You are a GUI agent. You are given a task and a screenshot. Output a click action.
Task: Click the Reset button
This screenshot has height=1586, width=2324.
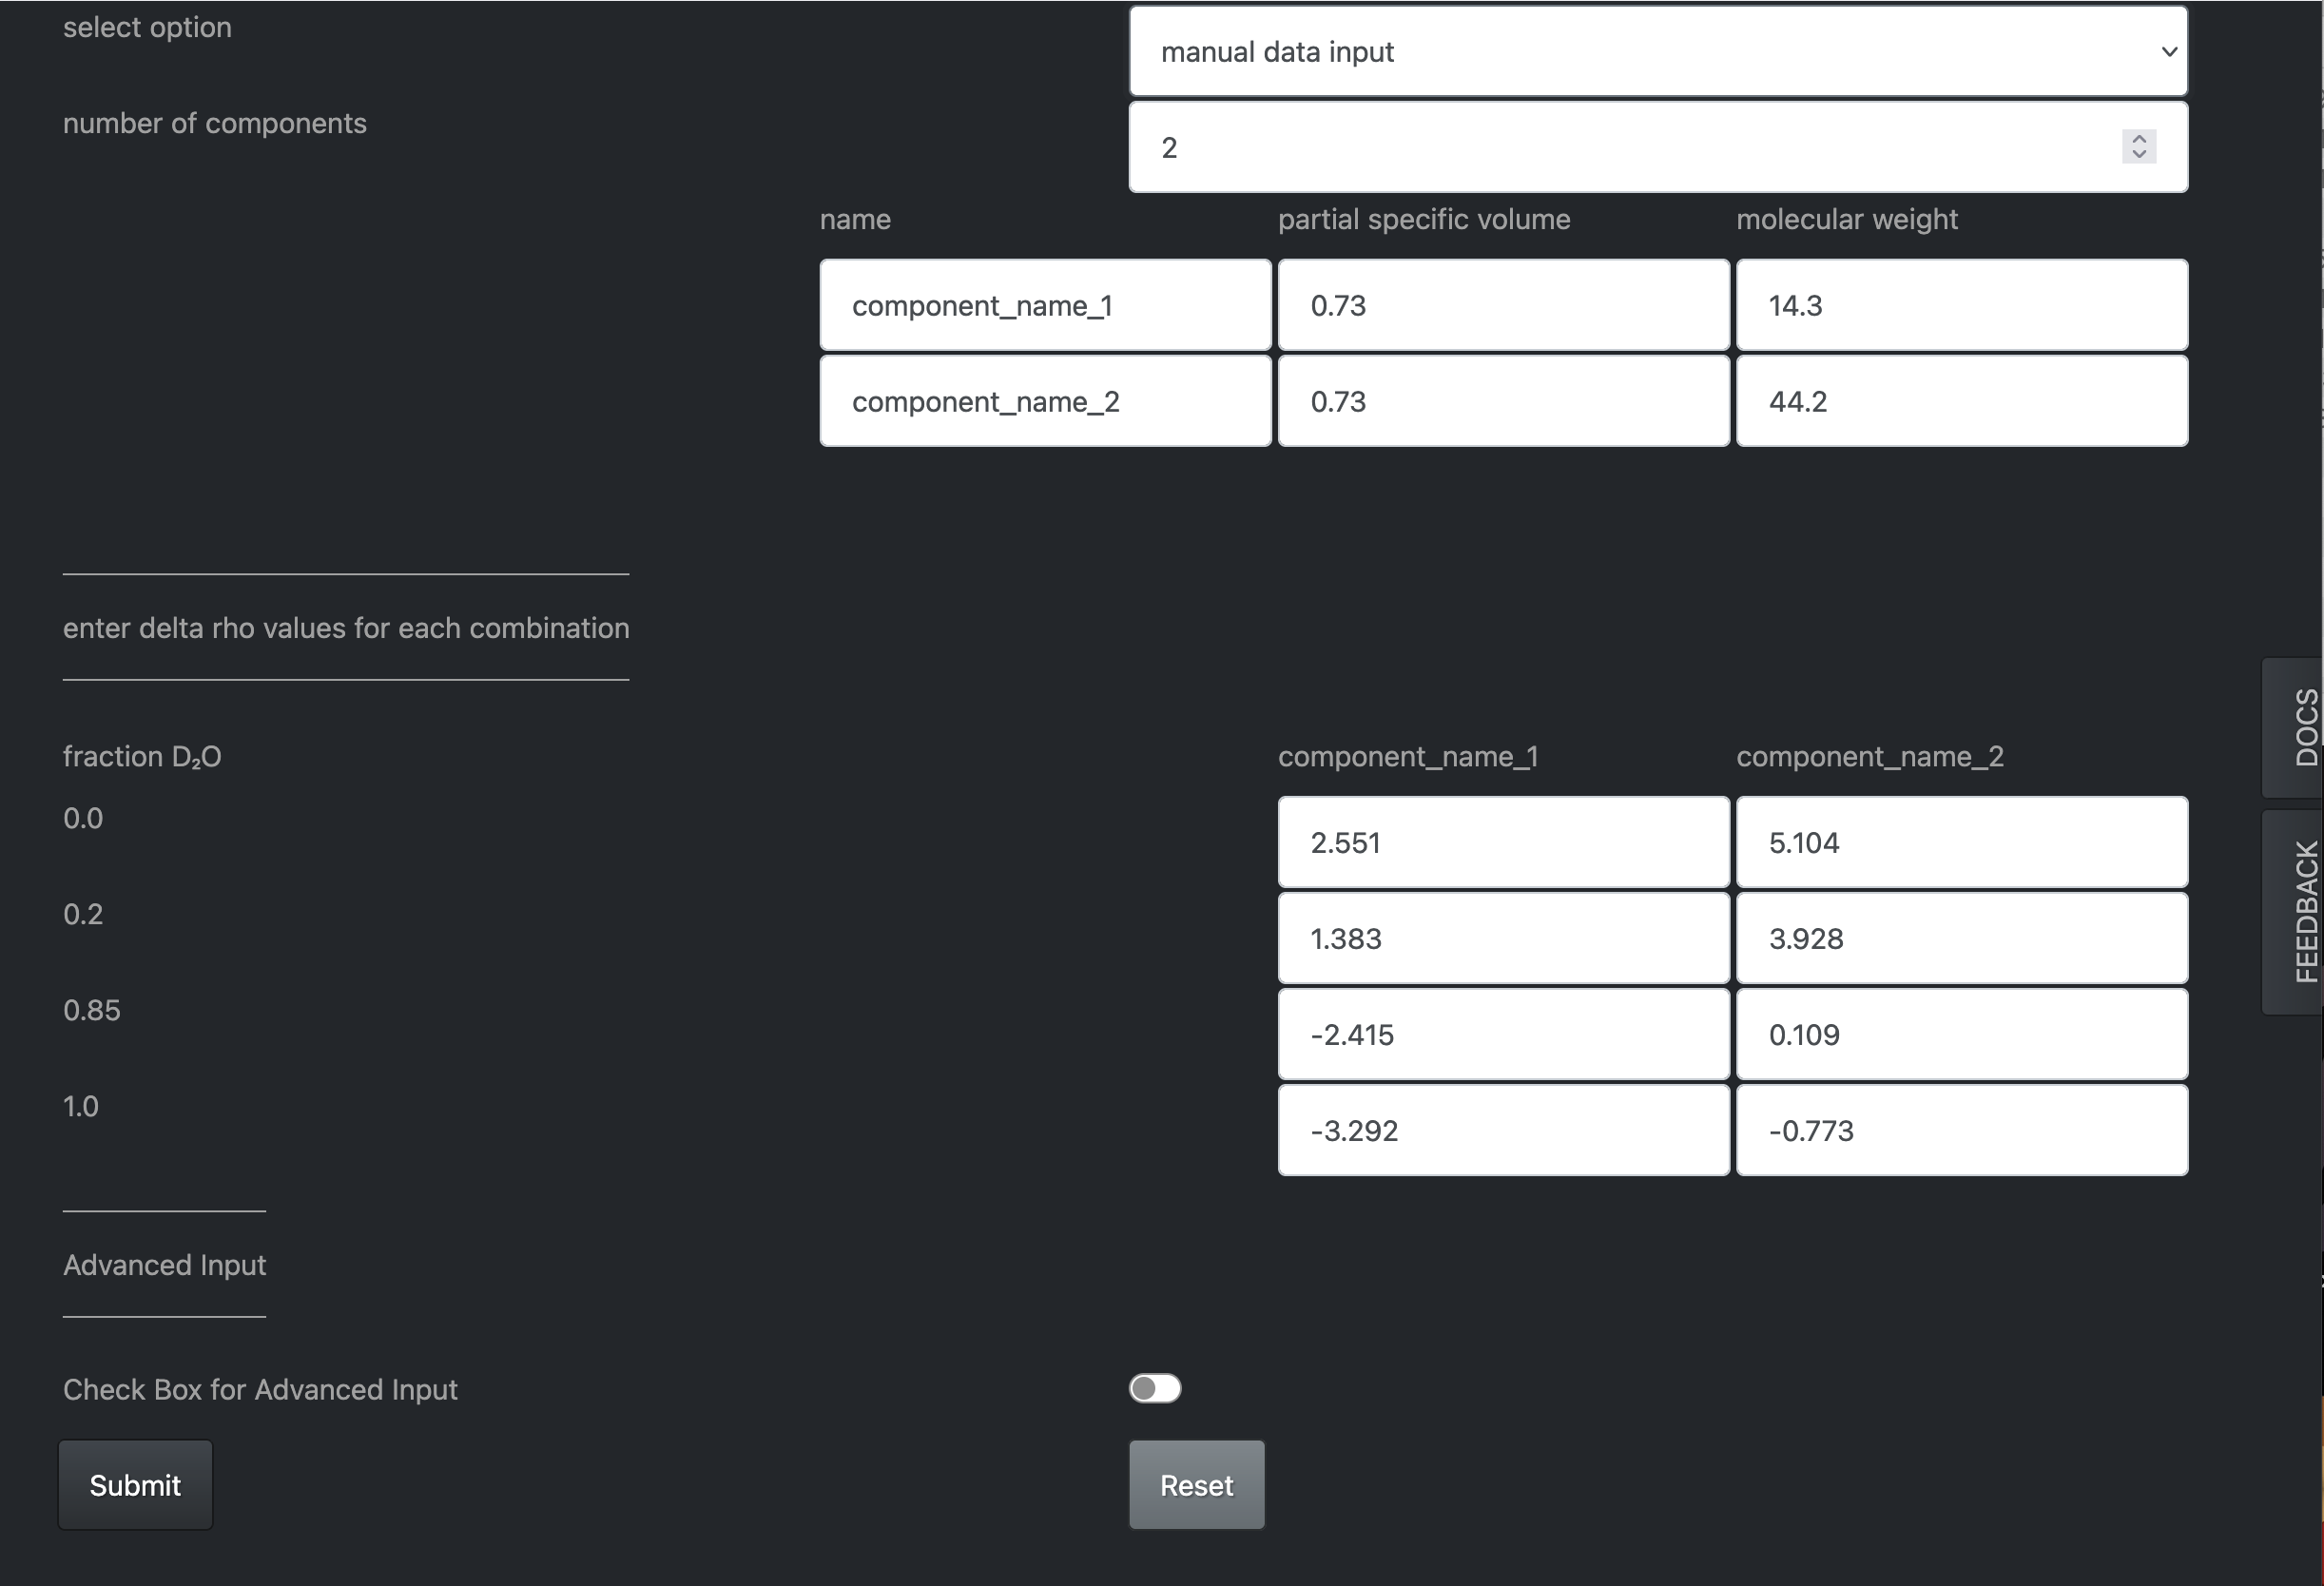click(x=1197, y=1485)
